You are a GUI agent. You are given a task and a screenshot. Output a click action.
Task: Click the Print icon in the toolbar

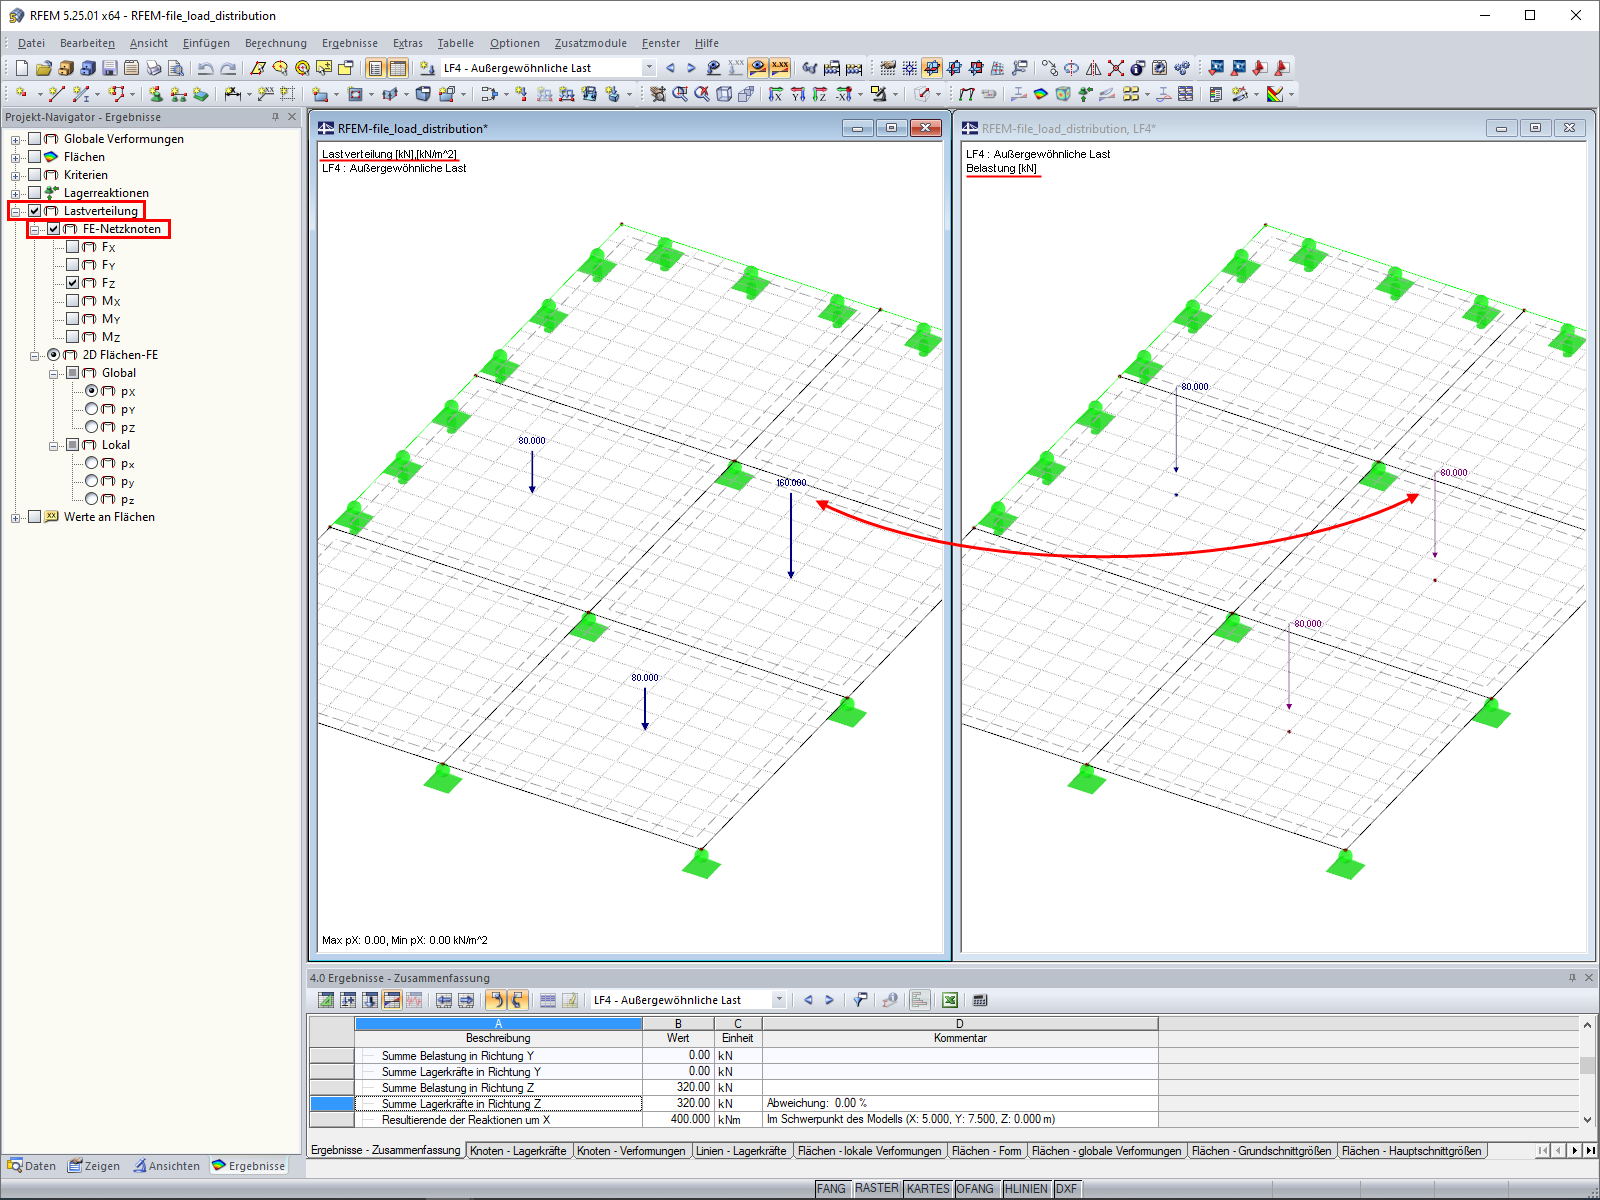[153, 68]
